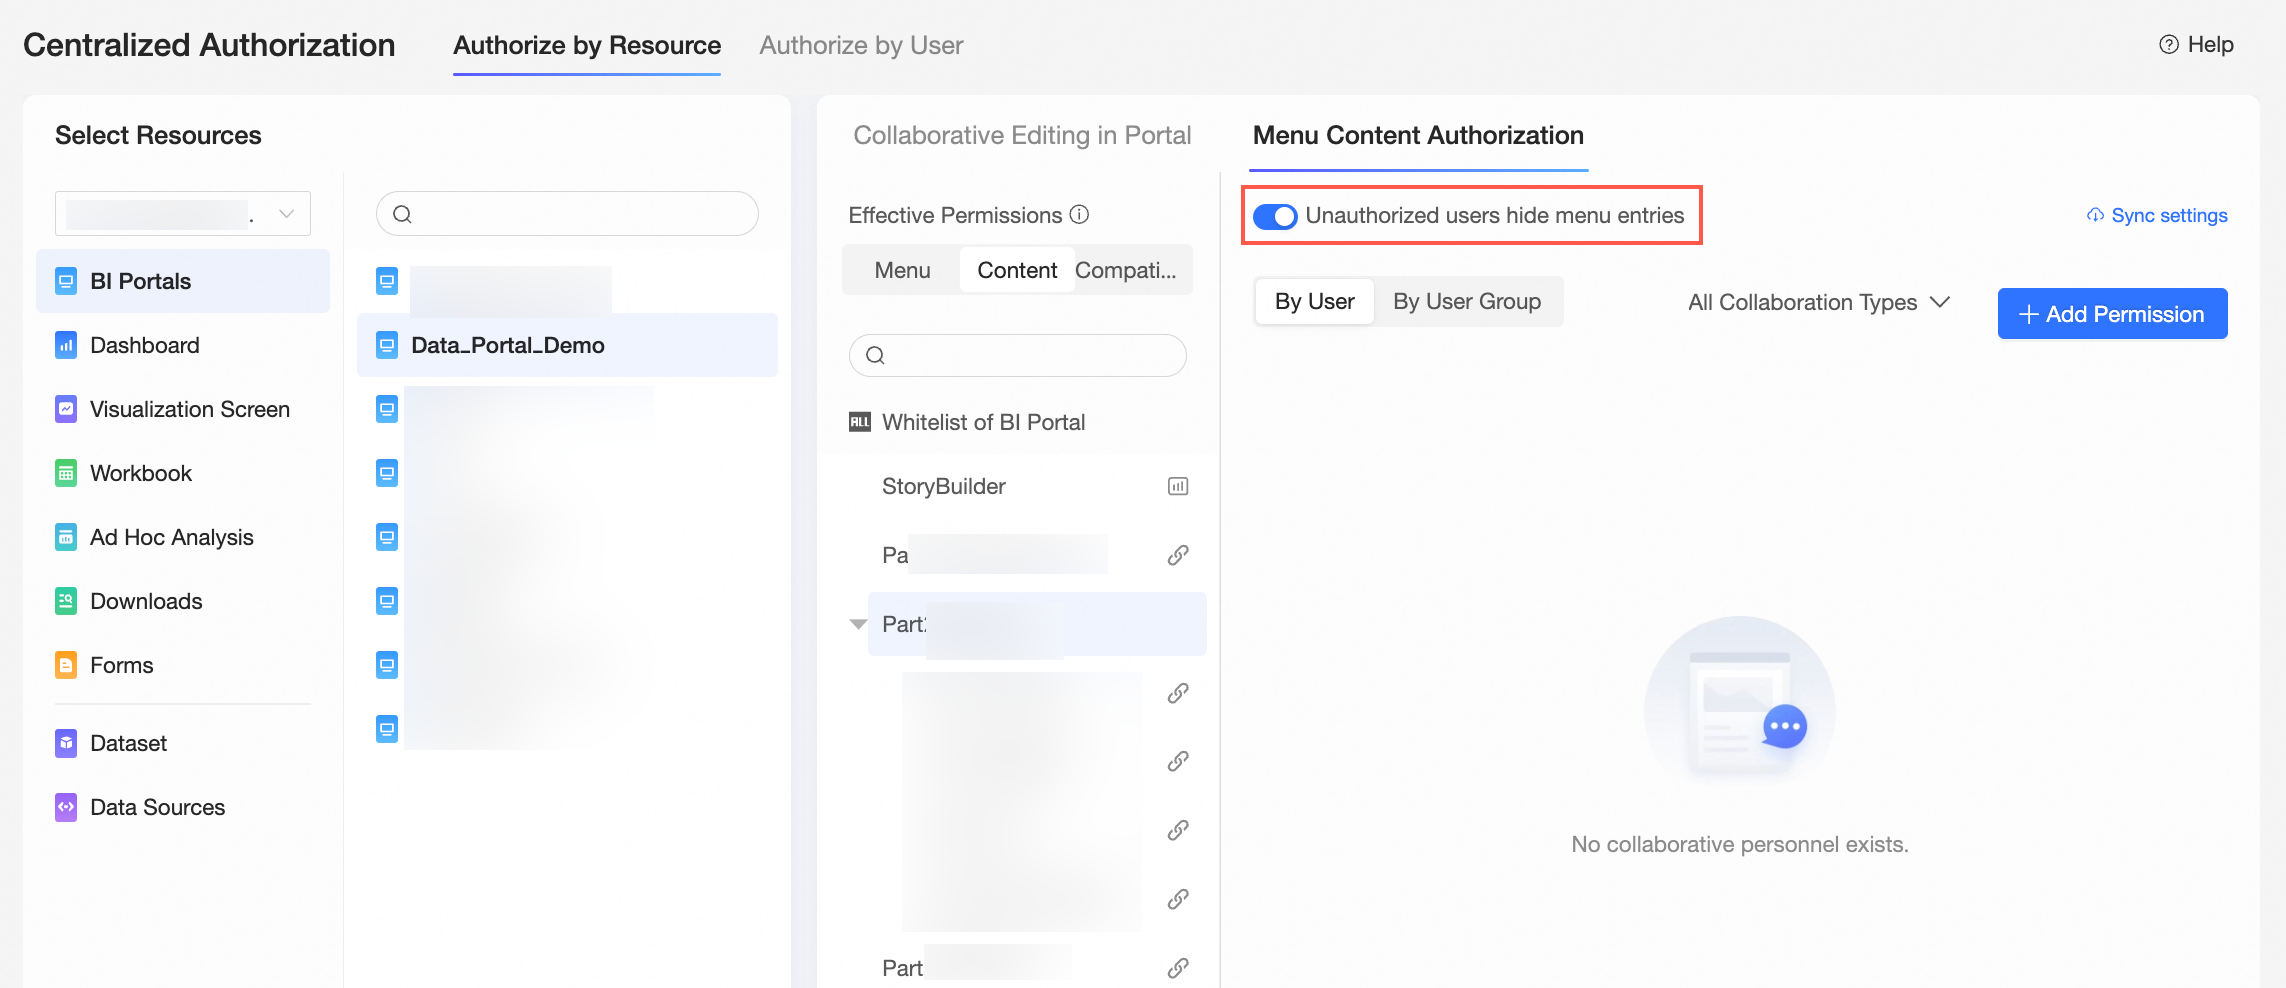
Task: Click the BI Portals resource icon
Action: tap(66, 281)
